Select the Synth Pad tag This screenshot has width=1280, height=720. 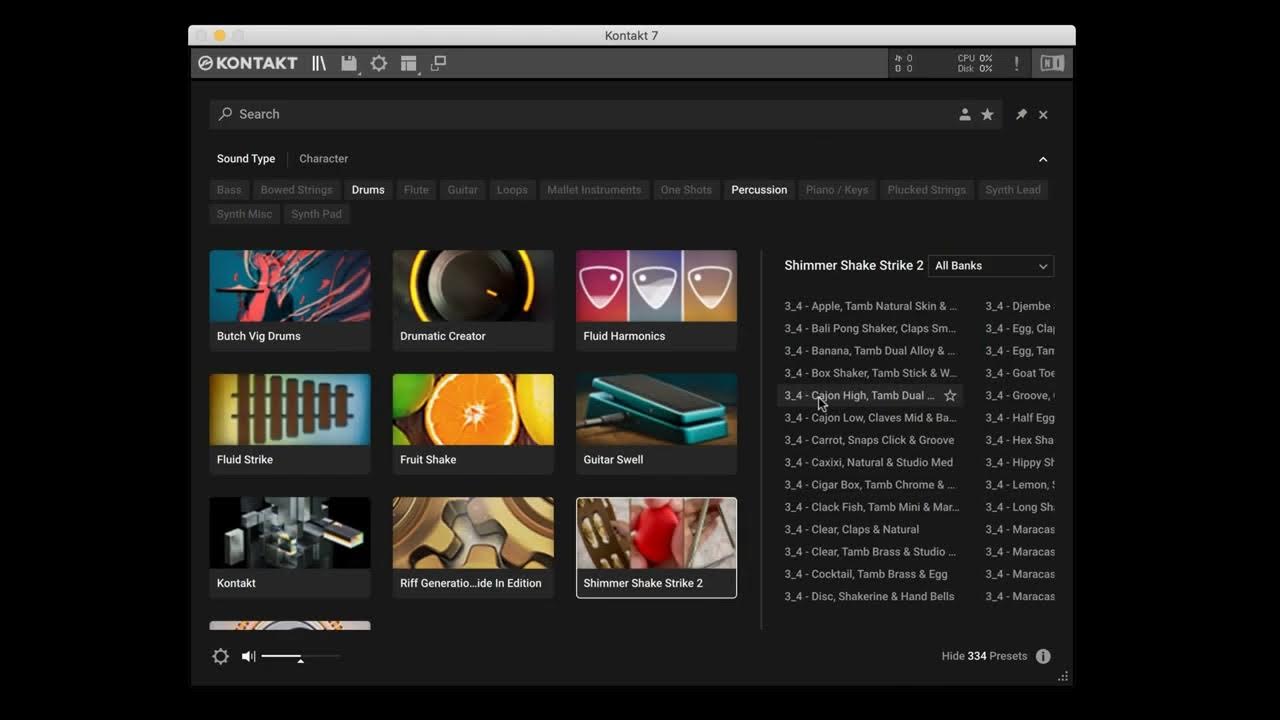[316, 214]
